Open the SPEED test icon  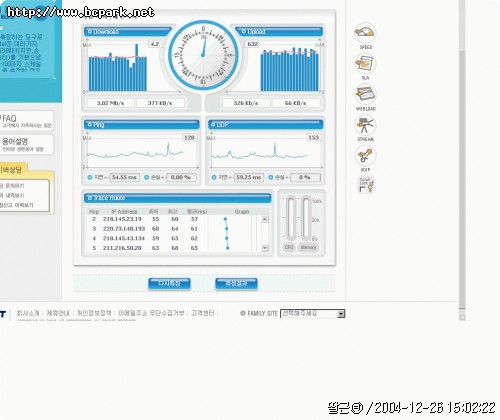[365, 33]
